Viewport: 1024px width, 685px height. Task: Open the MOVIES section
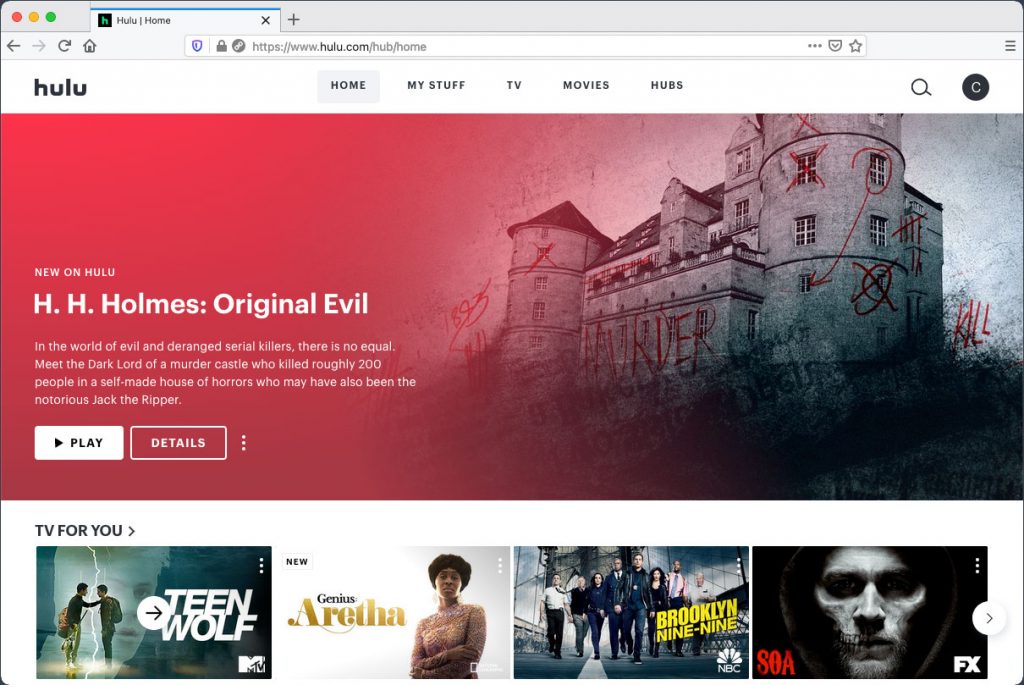click(x=586, y=86)
